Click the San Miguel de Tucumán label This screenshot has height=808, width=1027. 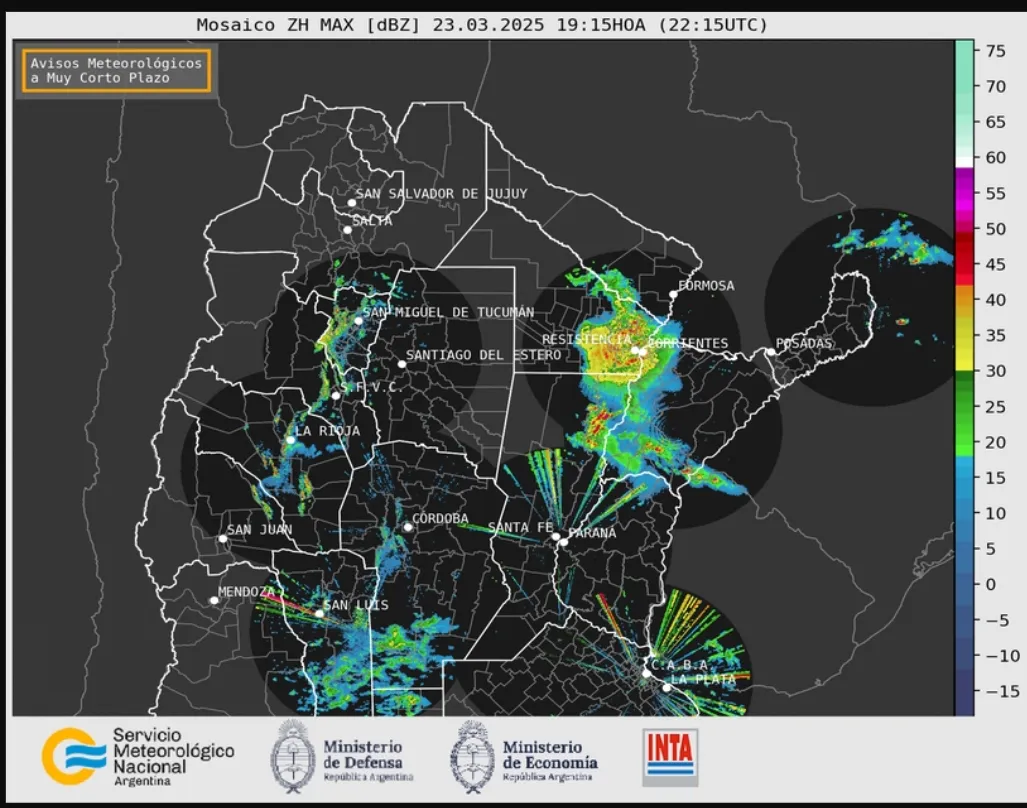pos(448,313)
